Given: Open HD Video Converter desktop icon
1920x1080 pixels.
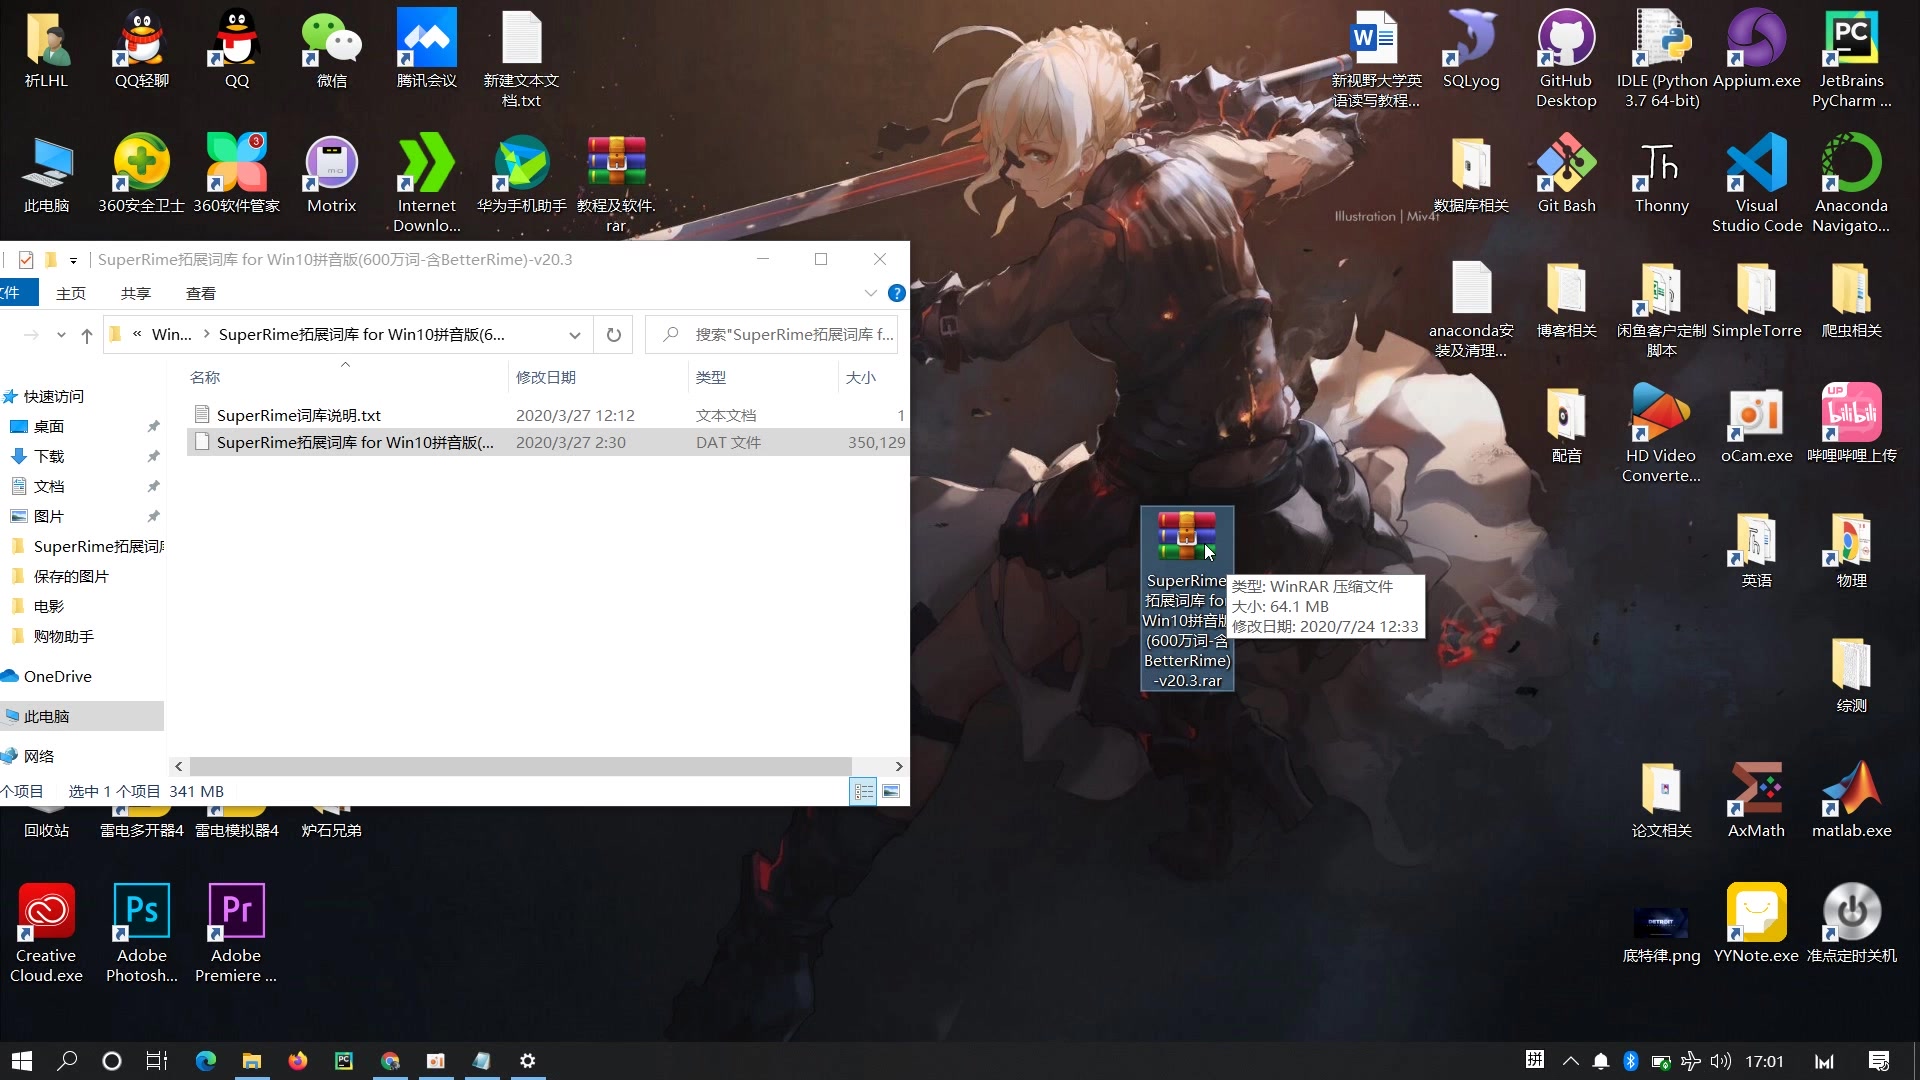Looking at the screenshot, I should 1661,433.
